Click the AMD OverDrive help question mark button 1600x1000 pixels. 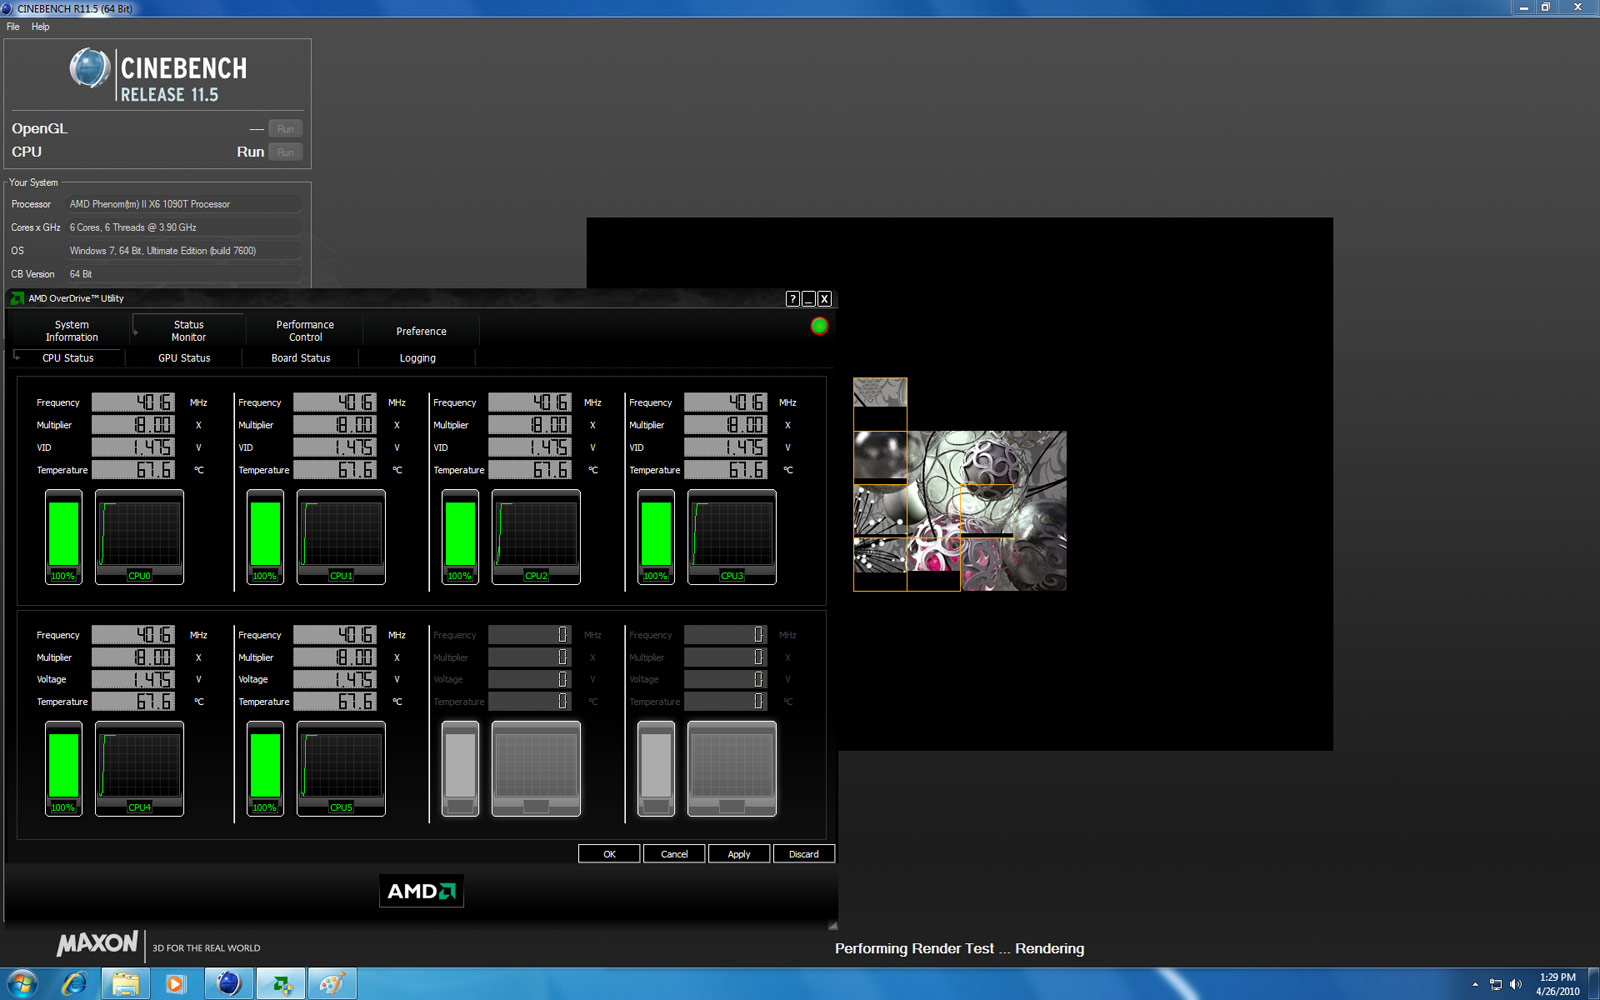point(792,299)
